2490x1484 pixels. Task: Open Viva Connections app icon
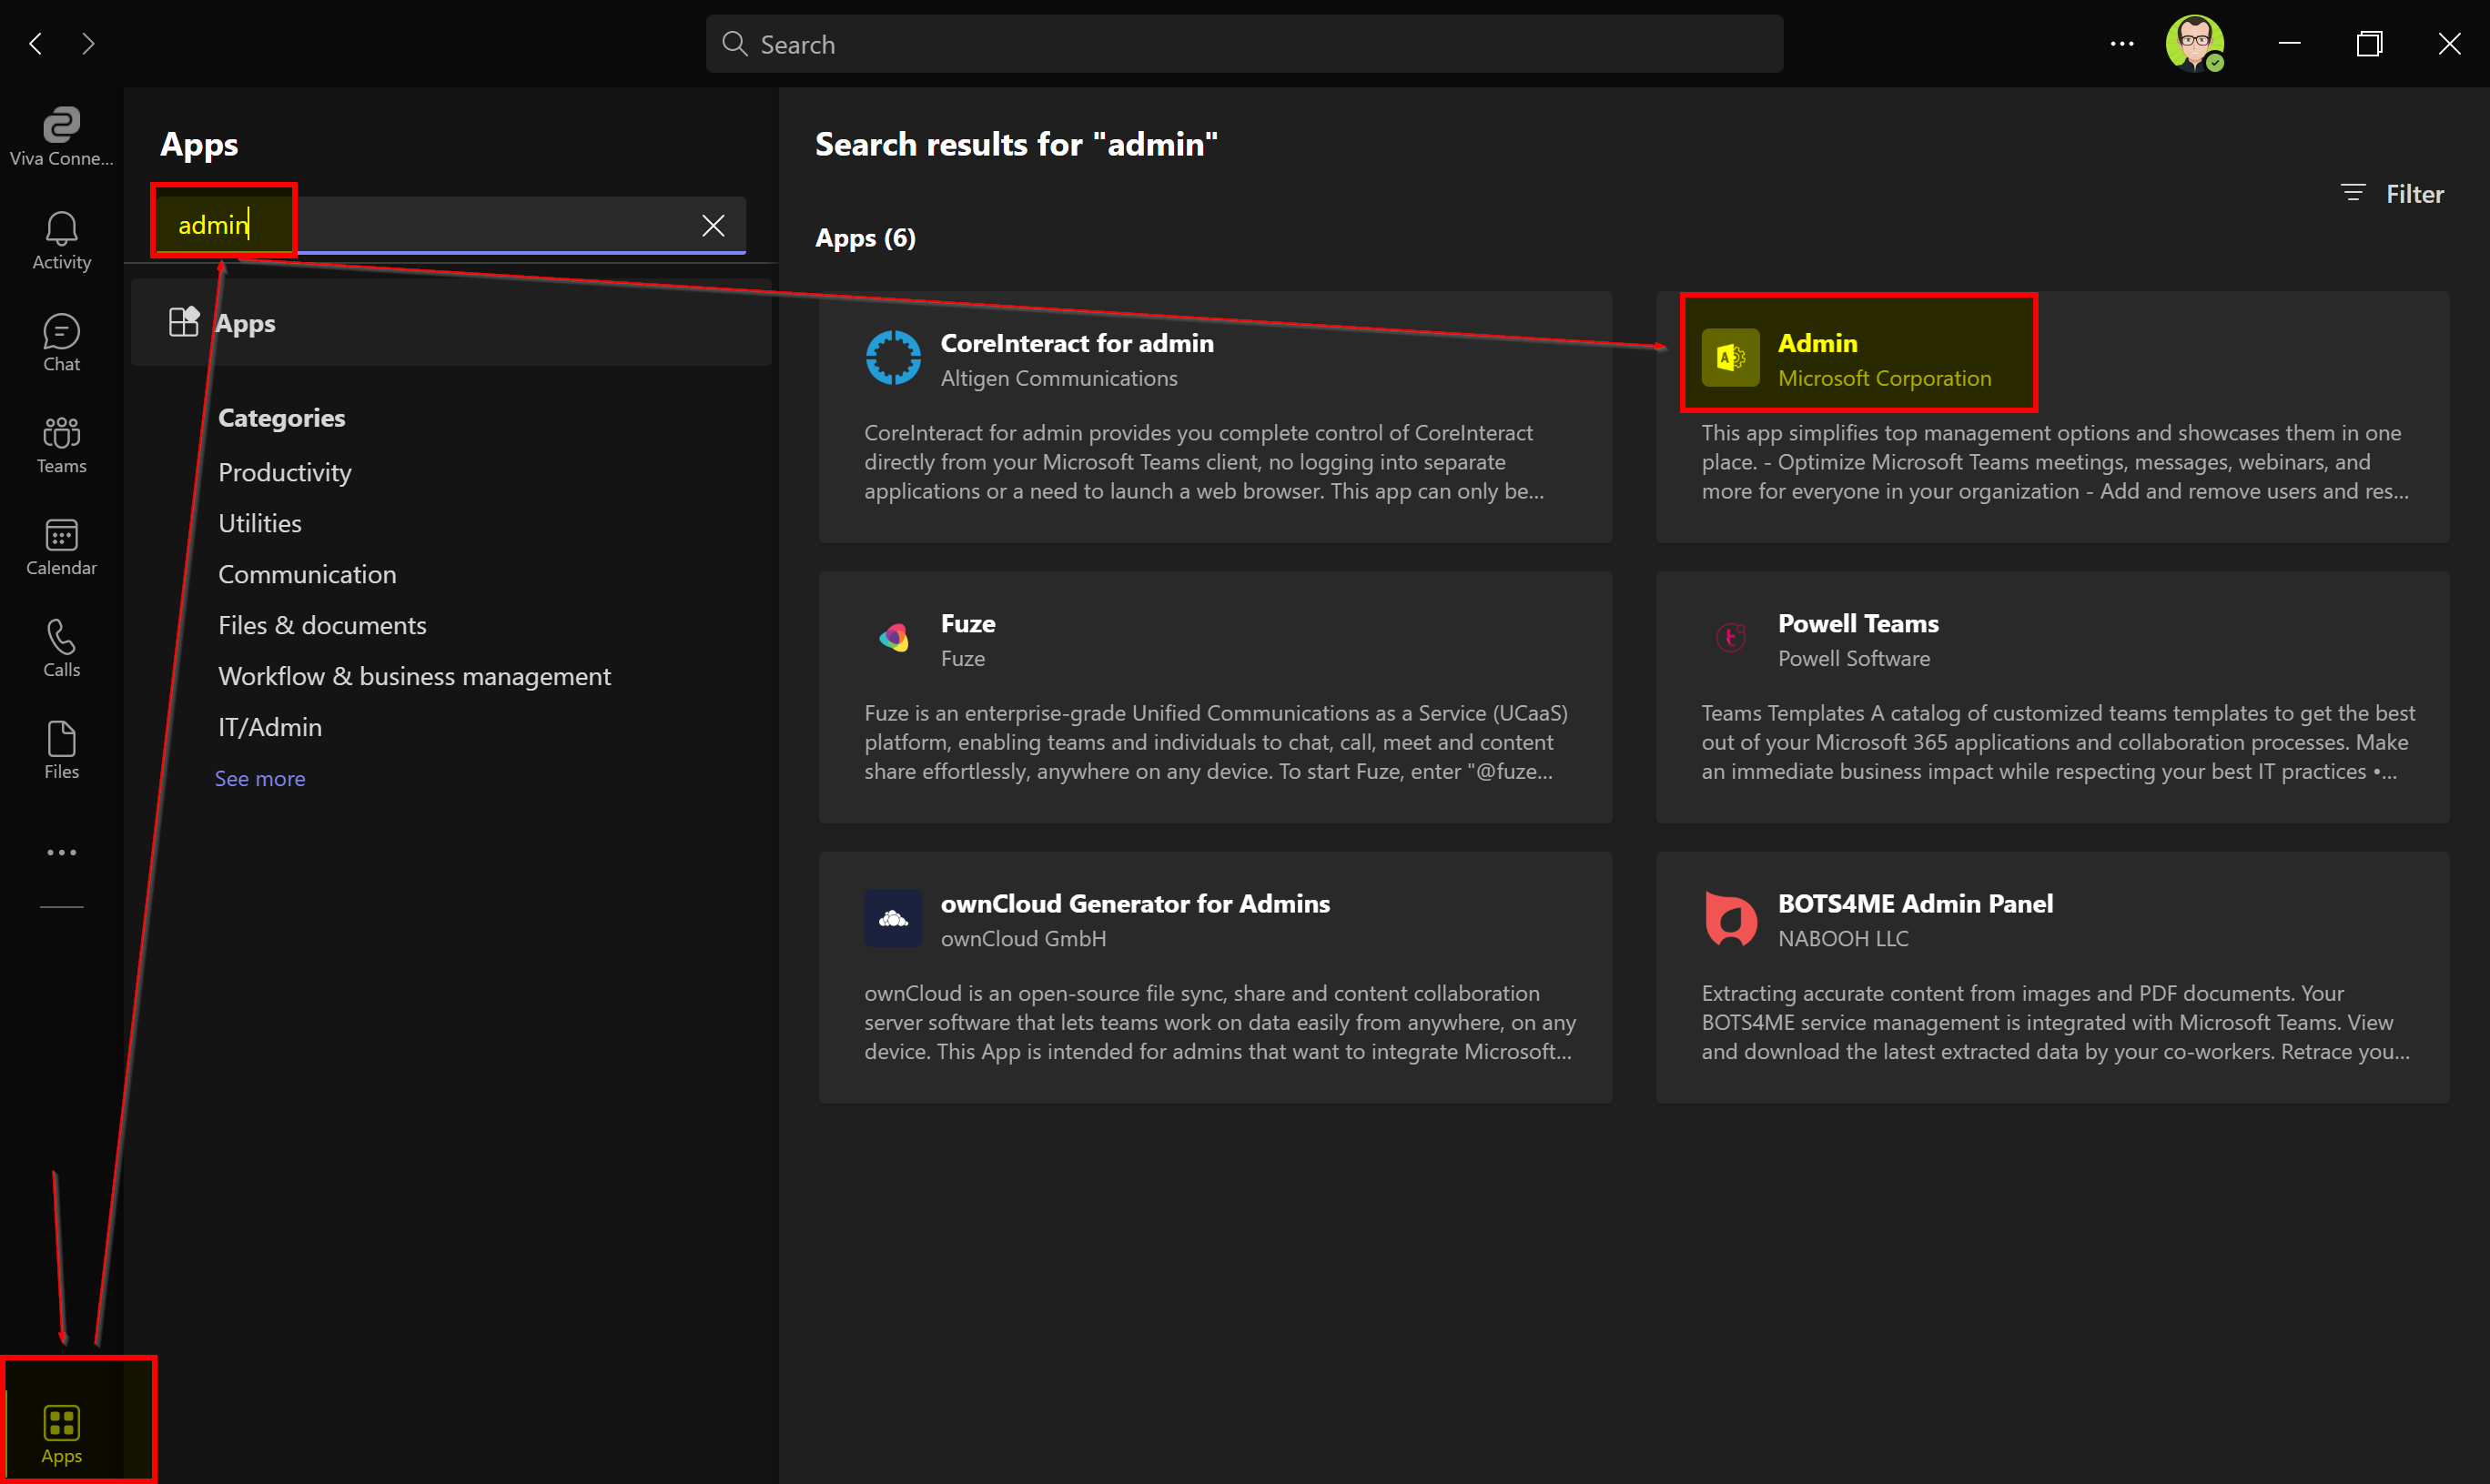(x=61, y=136)
